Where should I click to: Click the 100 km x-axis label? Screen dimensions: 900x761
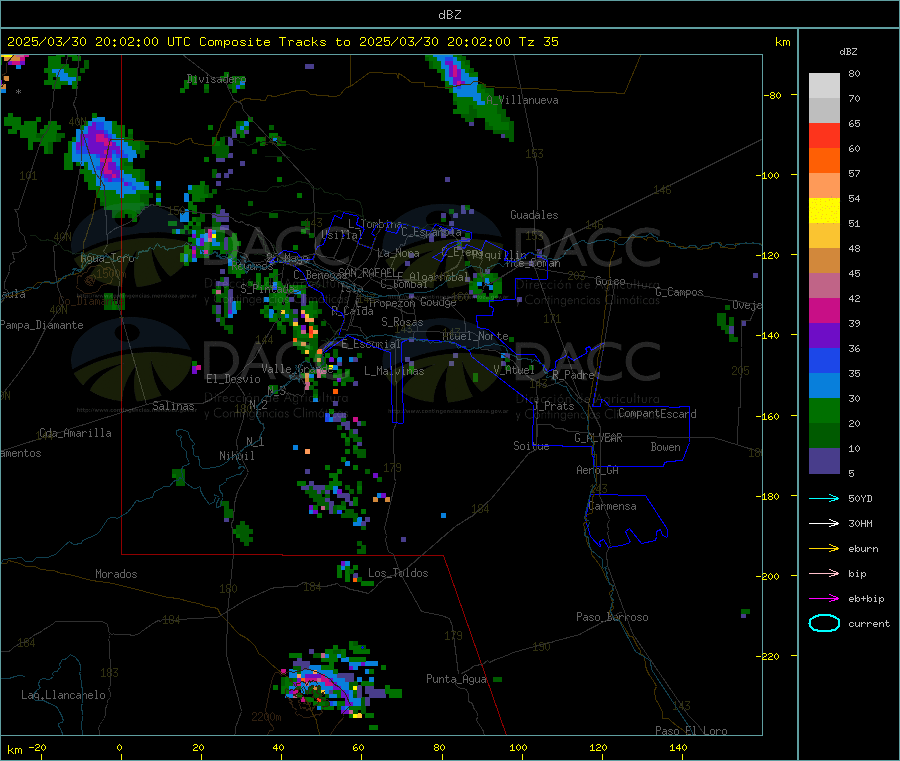pos(518,747)
